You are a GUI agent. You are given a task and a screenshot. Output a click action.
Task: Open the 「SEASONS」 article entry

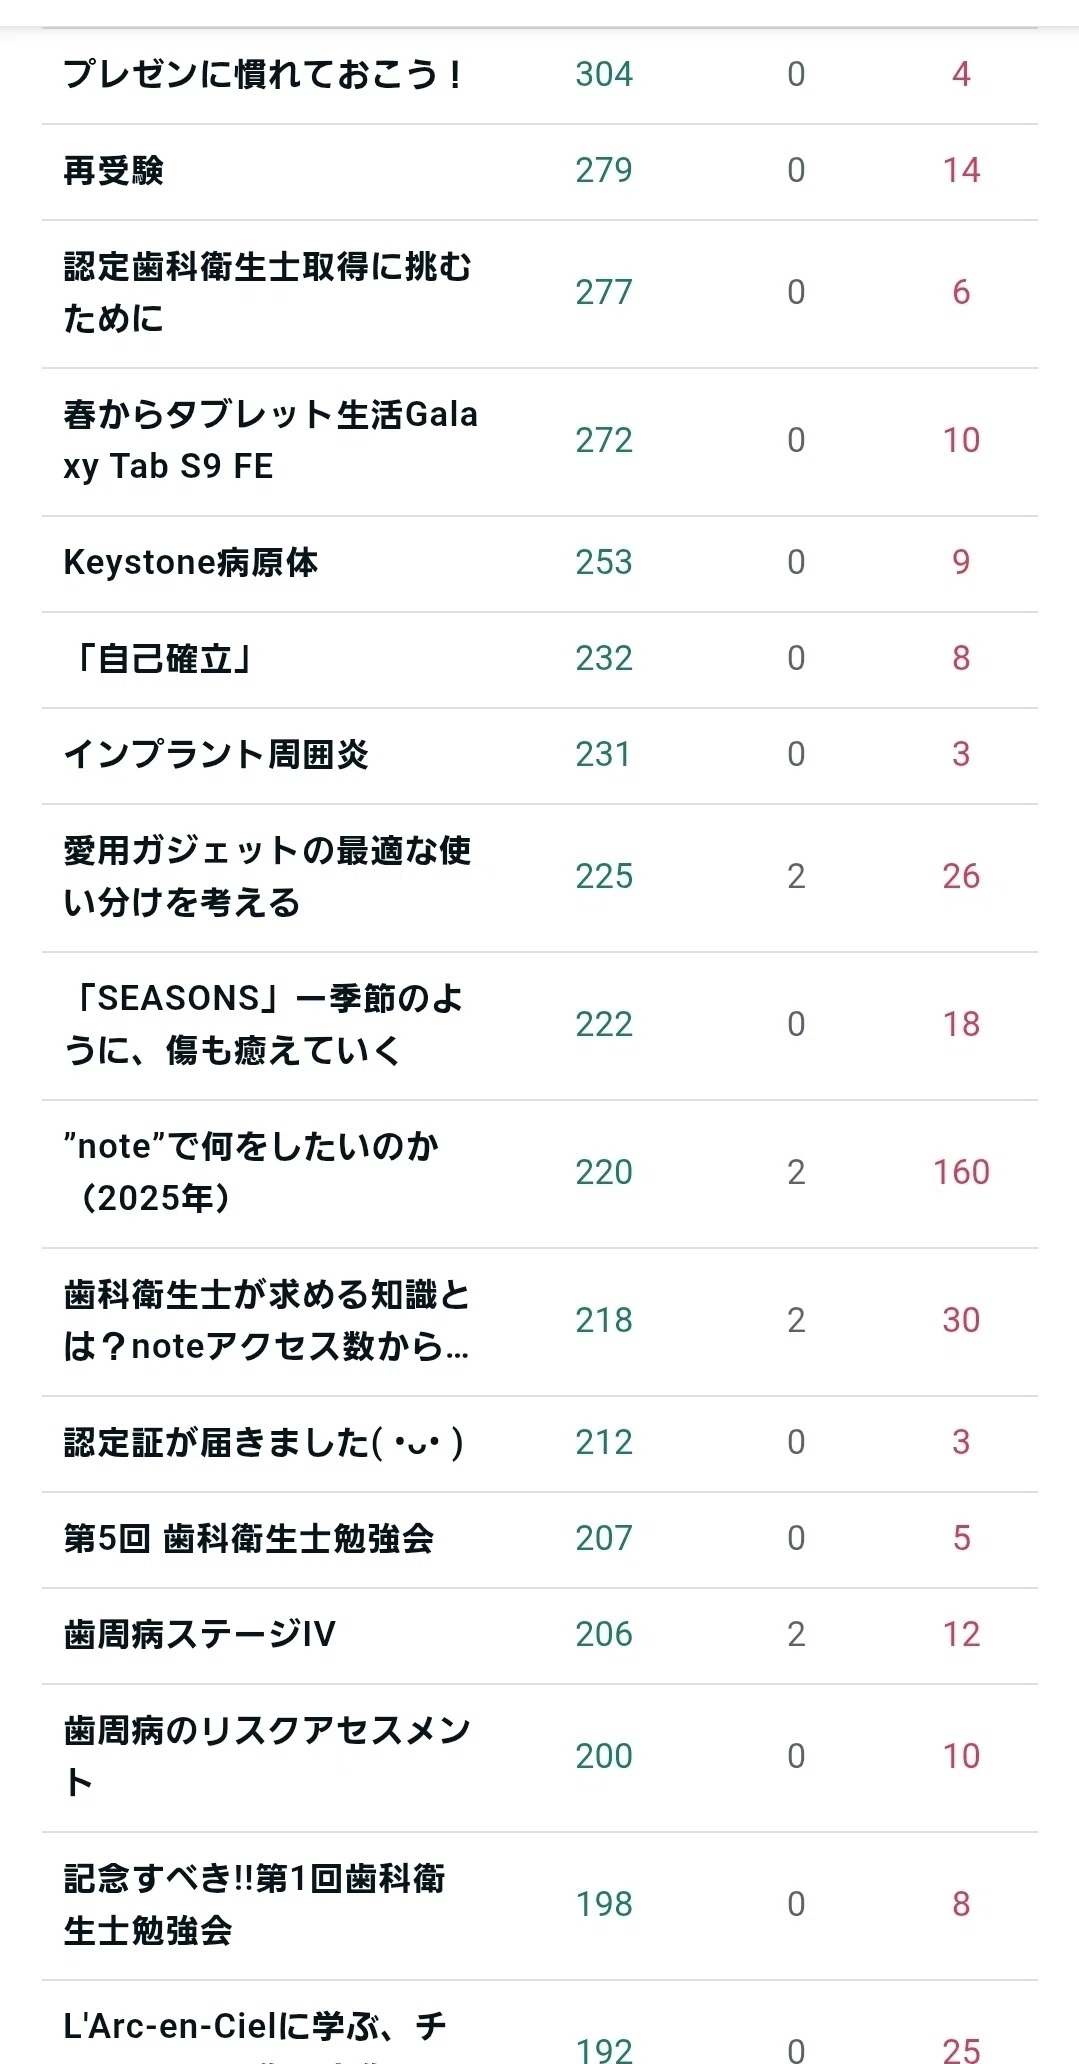[x=263, y=1025]
